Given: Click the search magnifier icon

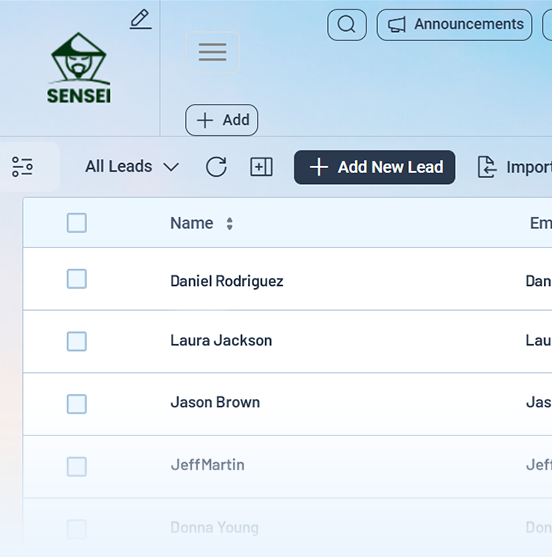Looking at the screenshot, I should coord(347,25).
